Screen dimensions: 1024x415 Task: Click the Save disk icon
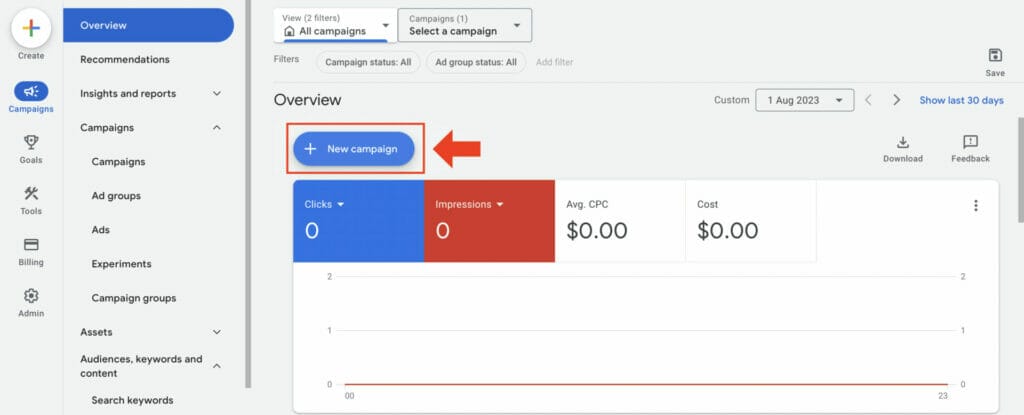click(995, 56)
